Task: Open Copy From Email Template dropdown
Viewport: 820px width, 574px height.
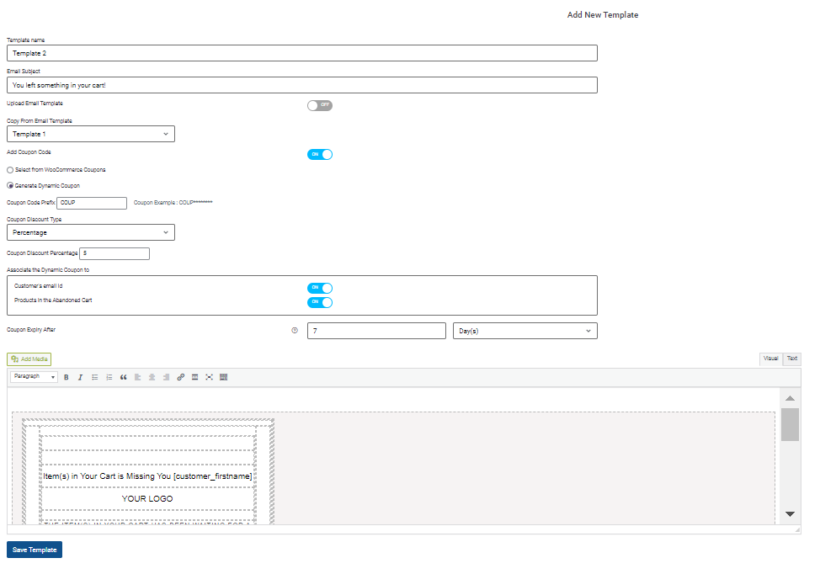Action: pos(90,134)
